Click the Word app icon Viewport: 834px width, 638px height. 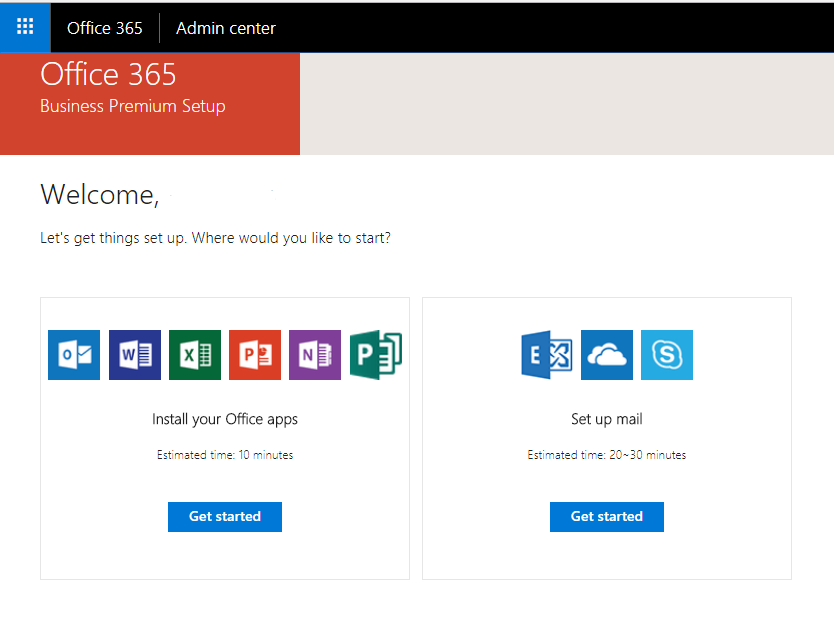point(135,355)
